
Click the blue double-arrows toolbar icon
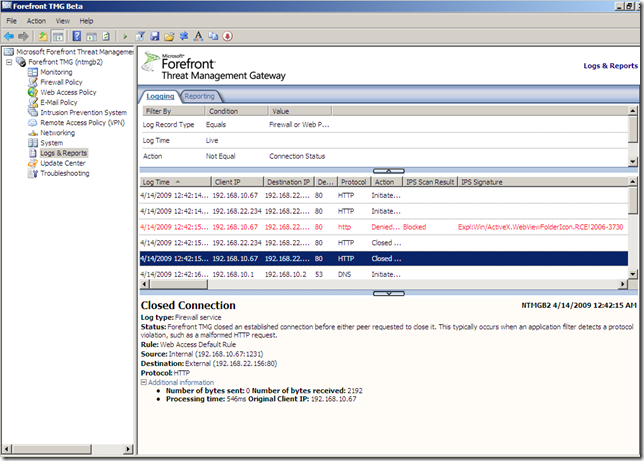click(184, 36)
